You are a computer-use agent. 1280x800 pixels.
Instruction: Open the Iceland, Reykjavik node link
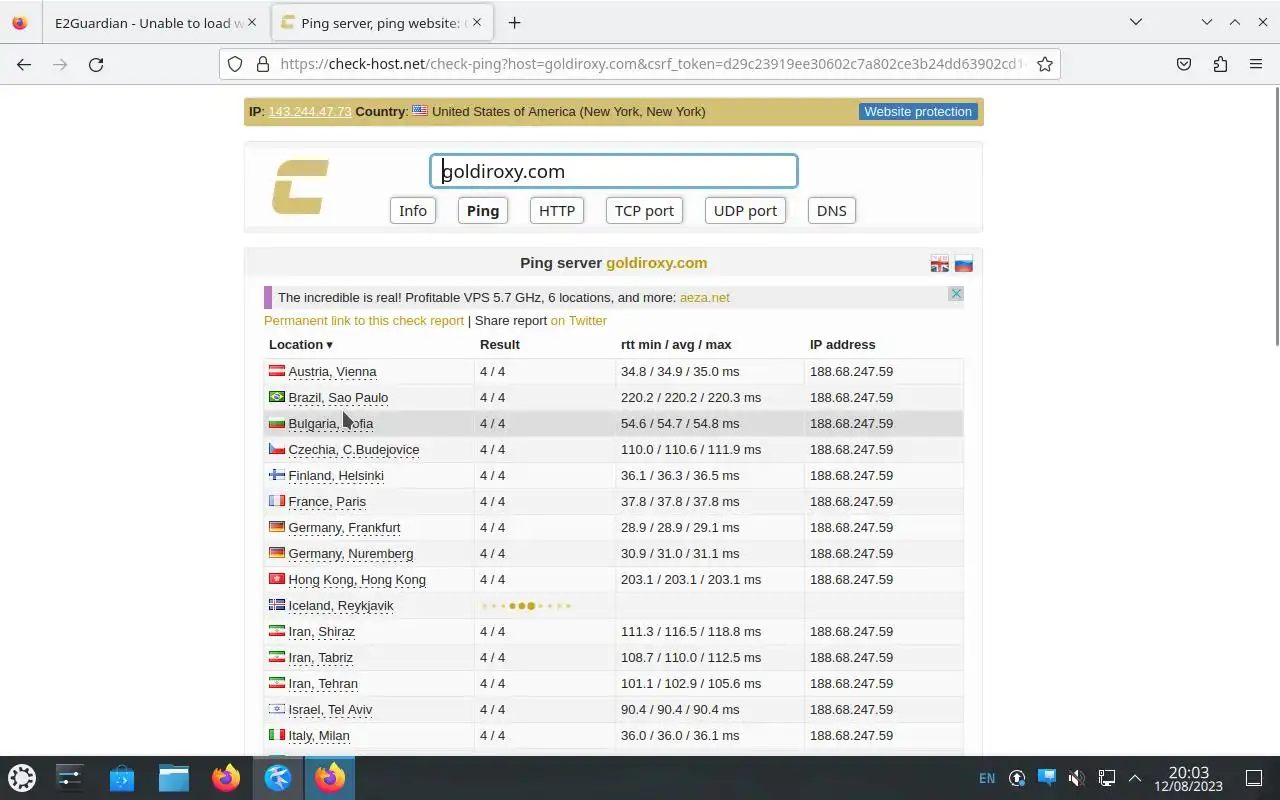click(x=341, y=606)
